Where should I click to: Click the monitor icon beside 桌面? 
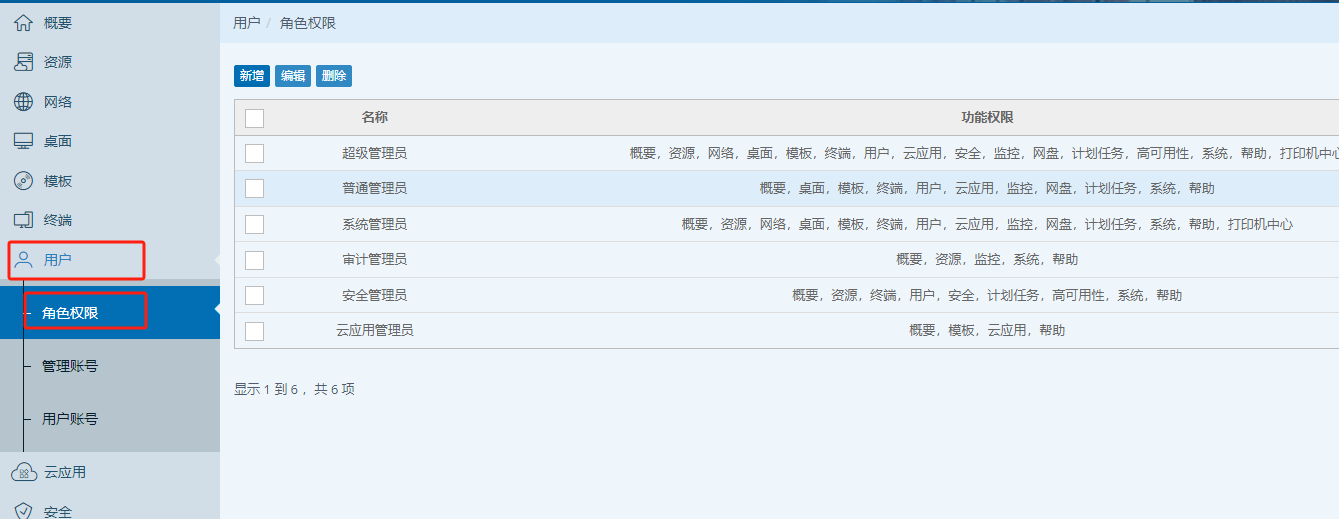(x=23, y=141)
